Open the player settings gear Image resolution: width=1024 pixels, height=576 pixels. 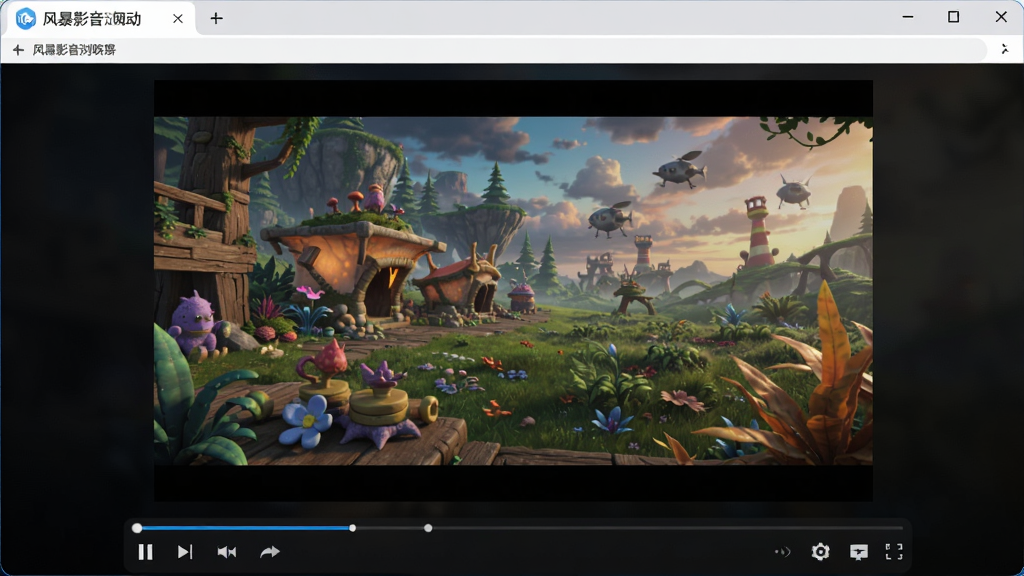[820, 552]
